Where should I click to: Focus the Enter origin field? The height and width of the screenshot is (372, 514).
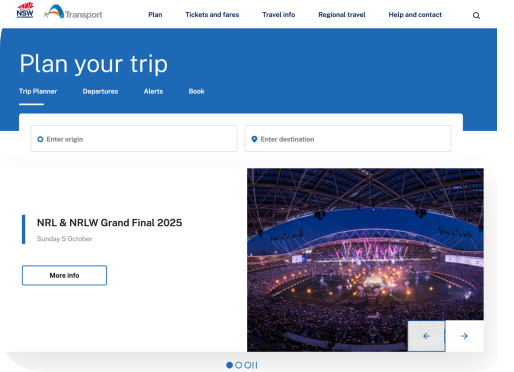(134, 139)
